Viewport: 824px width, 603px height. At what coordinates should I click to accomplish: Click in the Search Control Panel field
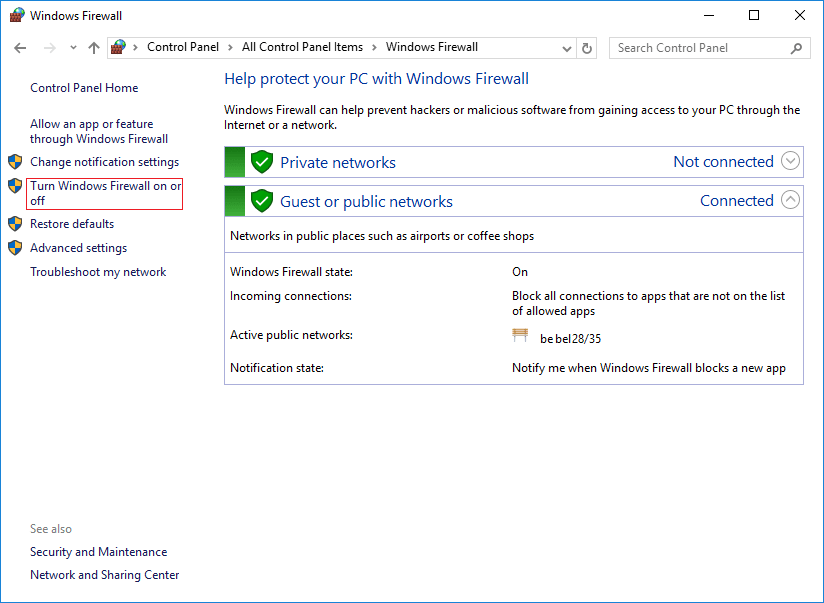coord(700,48)
